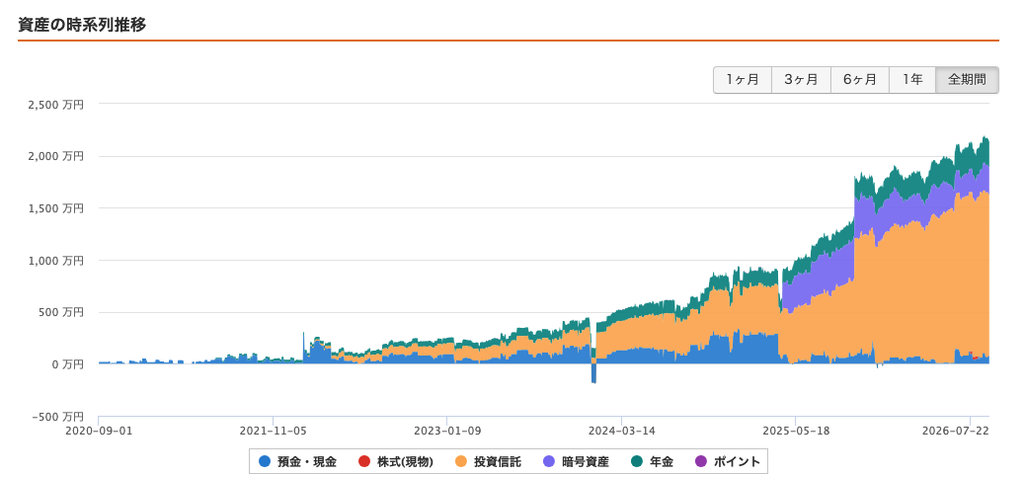The width and height of the screenshot is (1024, 479).
Task: Switch chart range to 1年
Action: 912,80
